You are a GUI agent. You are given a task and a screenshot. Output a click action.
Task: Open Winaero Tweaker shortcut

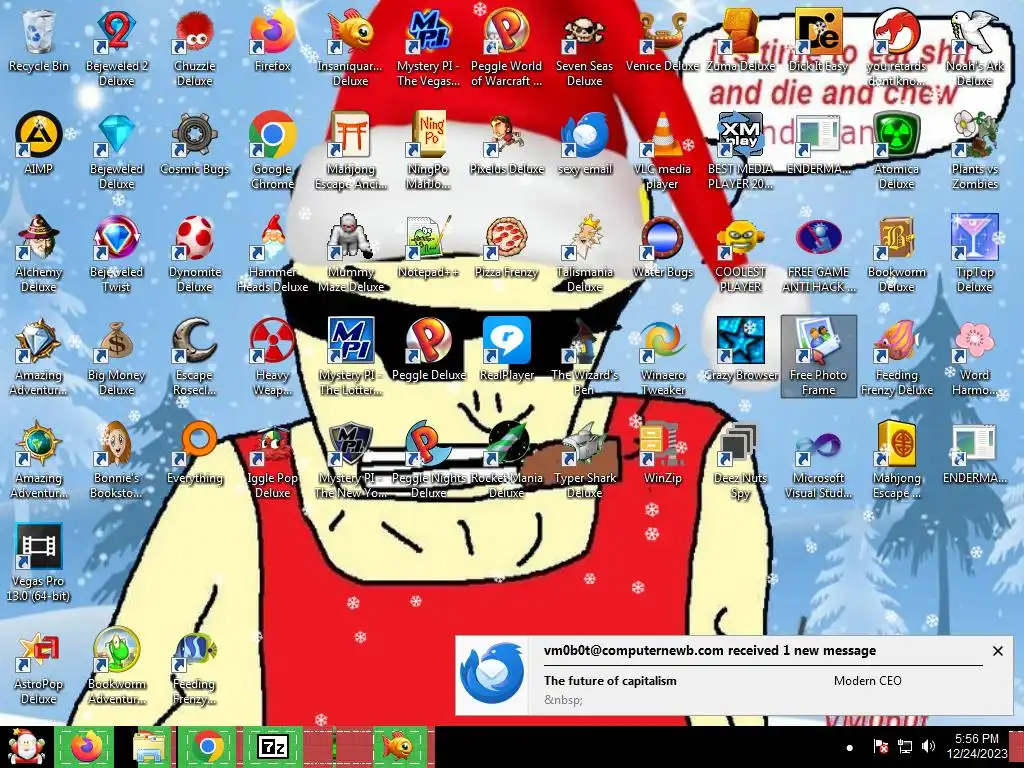click(662, 357)
